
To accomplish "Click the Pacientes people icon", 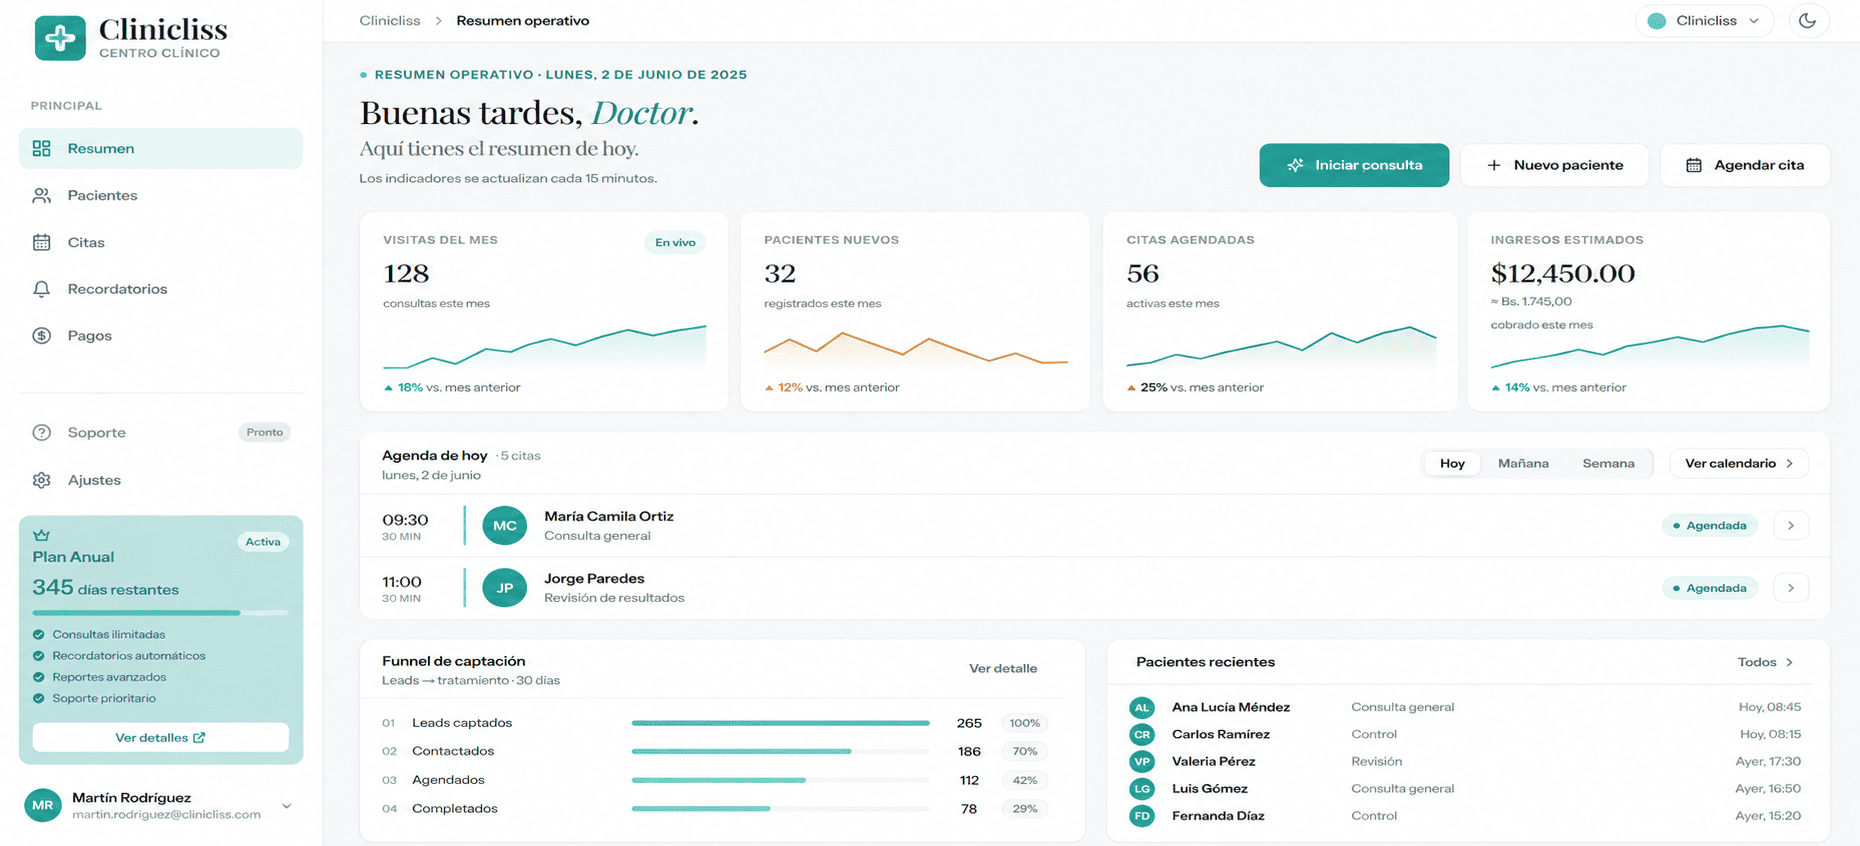I will 41,195.
